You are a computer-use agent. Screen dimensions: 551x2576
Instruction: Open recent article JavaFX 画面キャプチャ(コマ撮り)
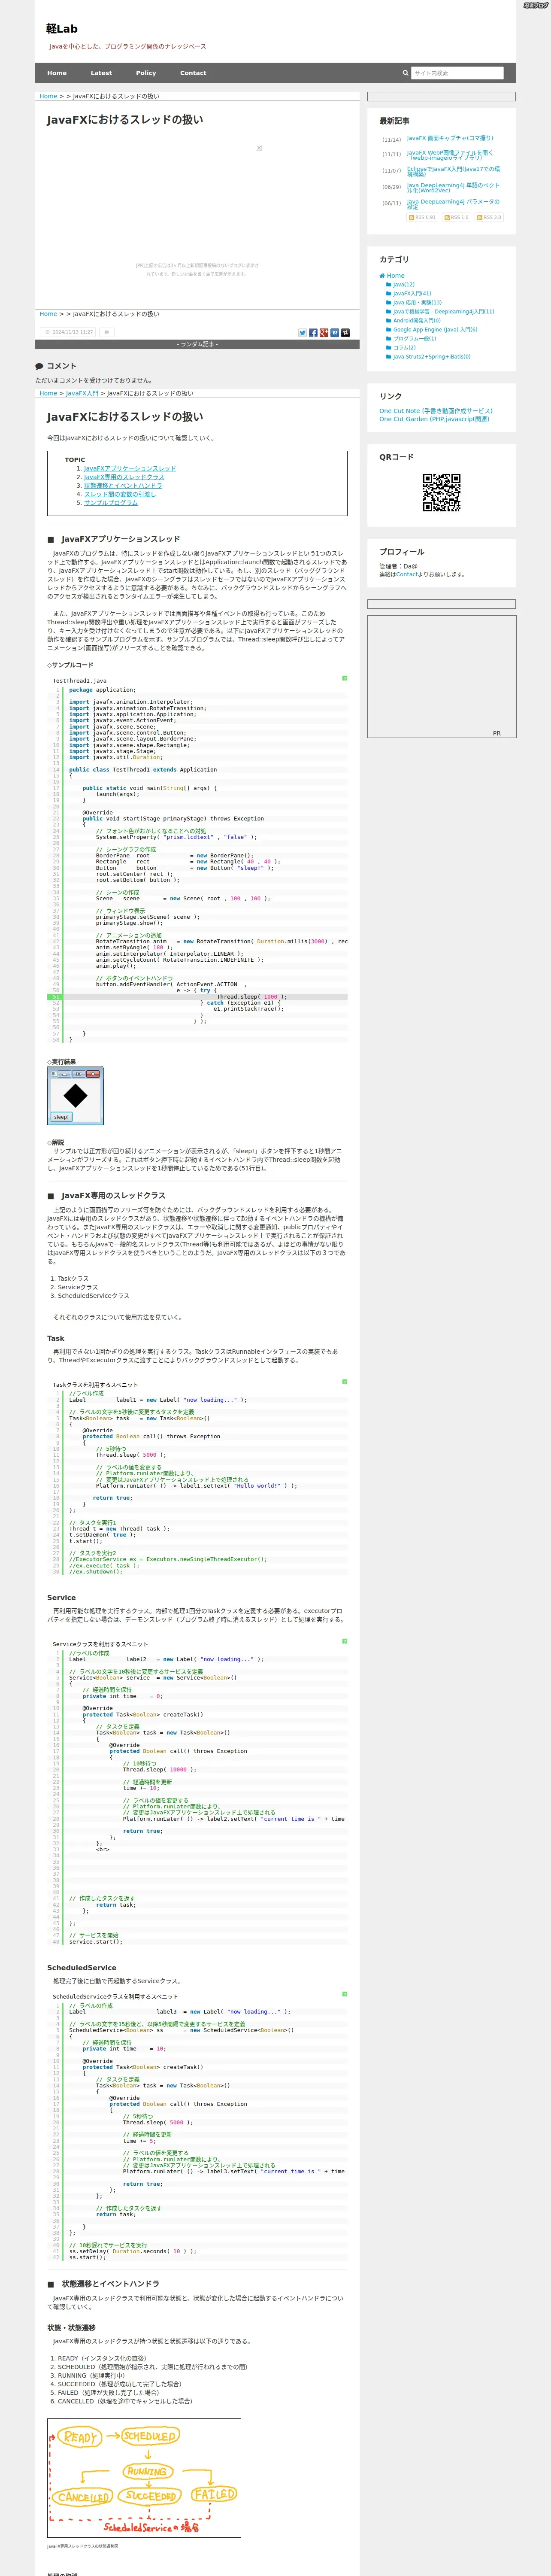pyautogui.click(x=450, y=138)
